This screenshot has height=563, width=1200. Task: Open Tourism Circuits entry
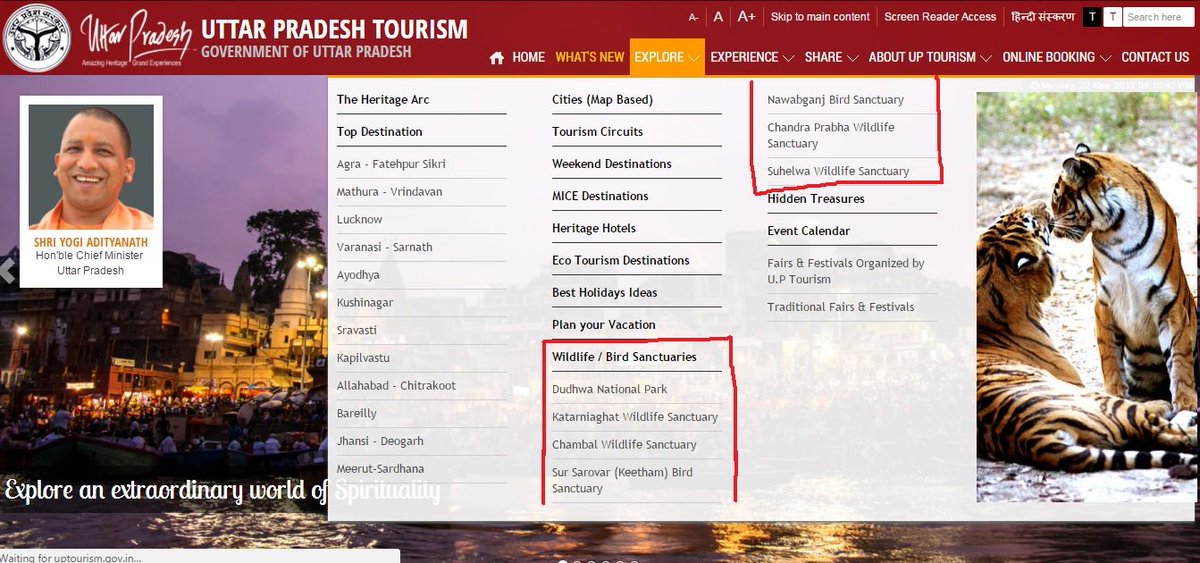[x=597, y=131]
